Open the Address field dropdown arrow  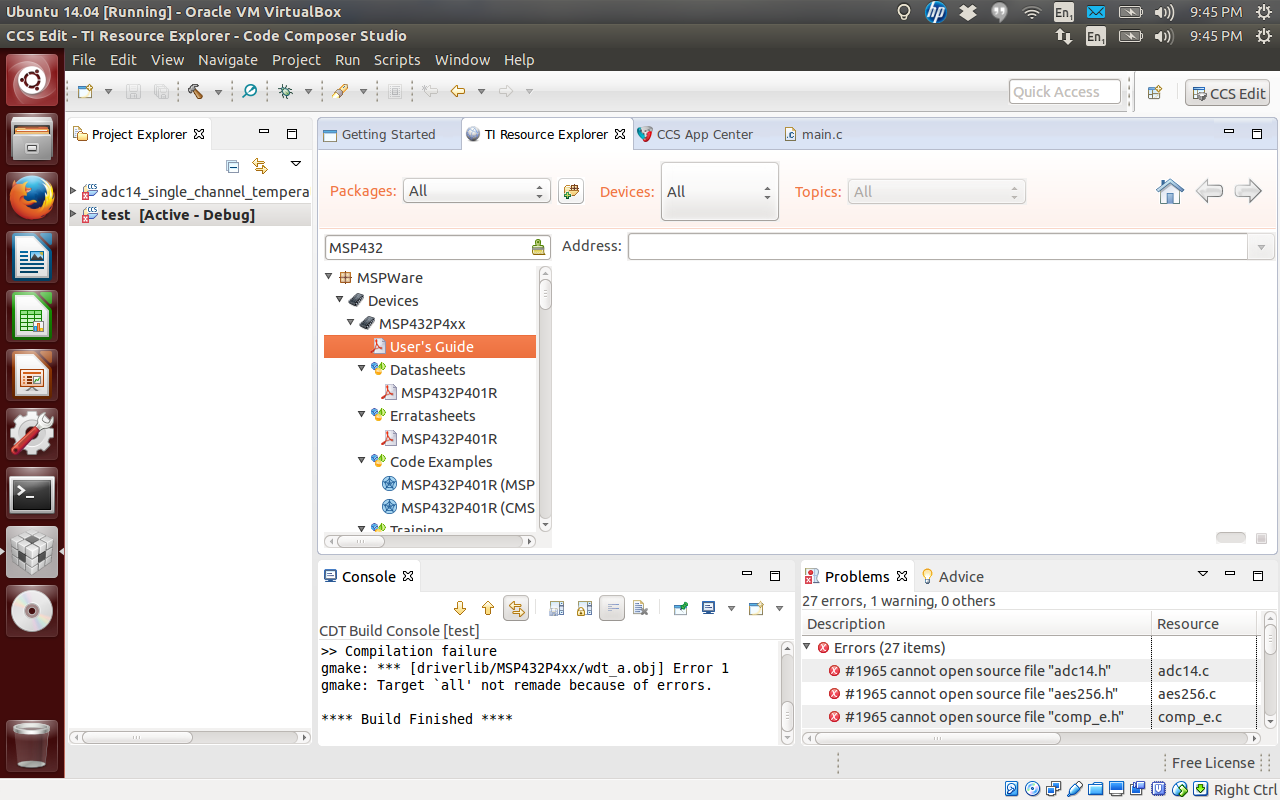click(x=1261, y=247)
